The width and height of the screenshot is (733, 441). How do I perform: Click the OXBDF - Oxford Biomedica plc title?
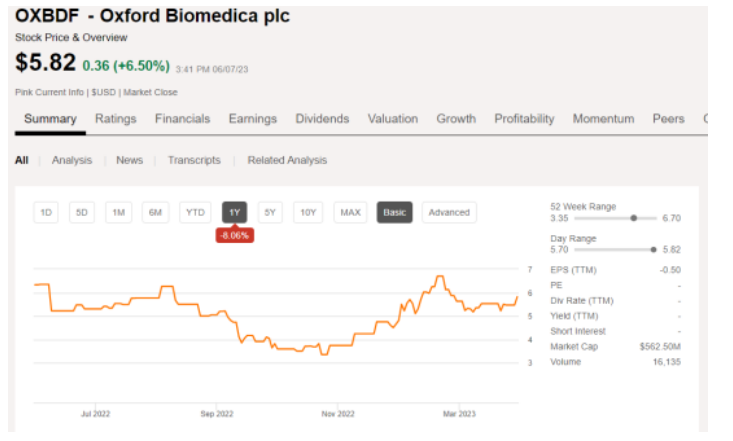152,16
